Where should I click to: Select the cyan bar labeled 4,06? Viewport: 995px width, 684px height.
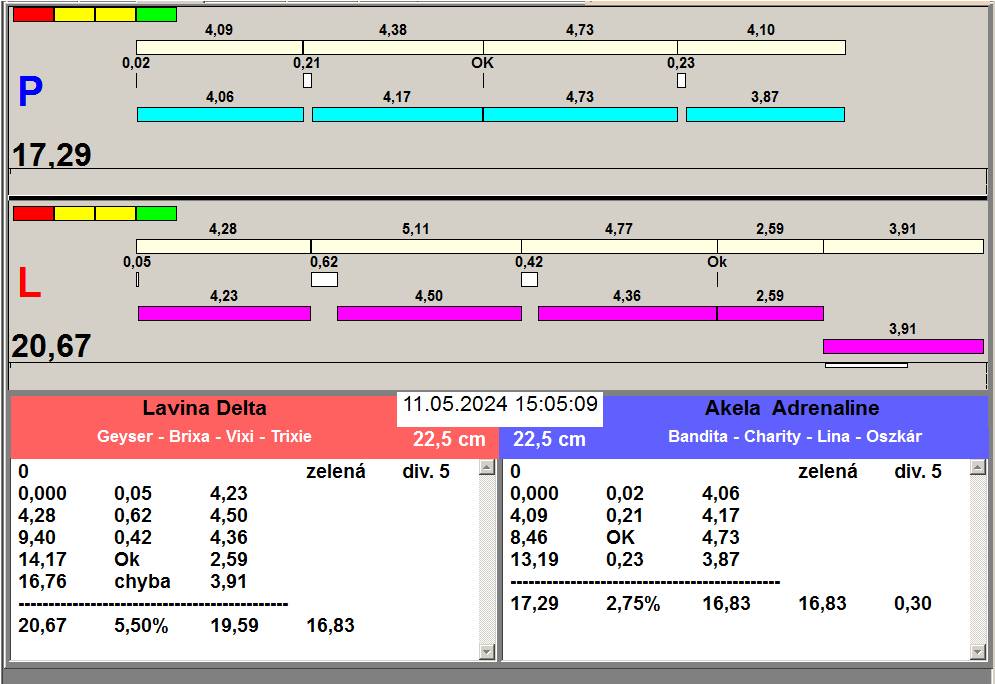click(x=220, y=115)
